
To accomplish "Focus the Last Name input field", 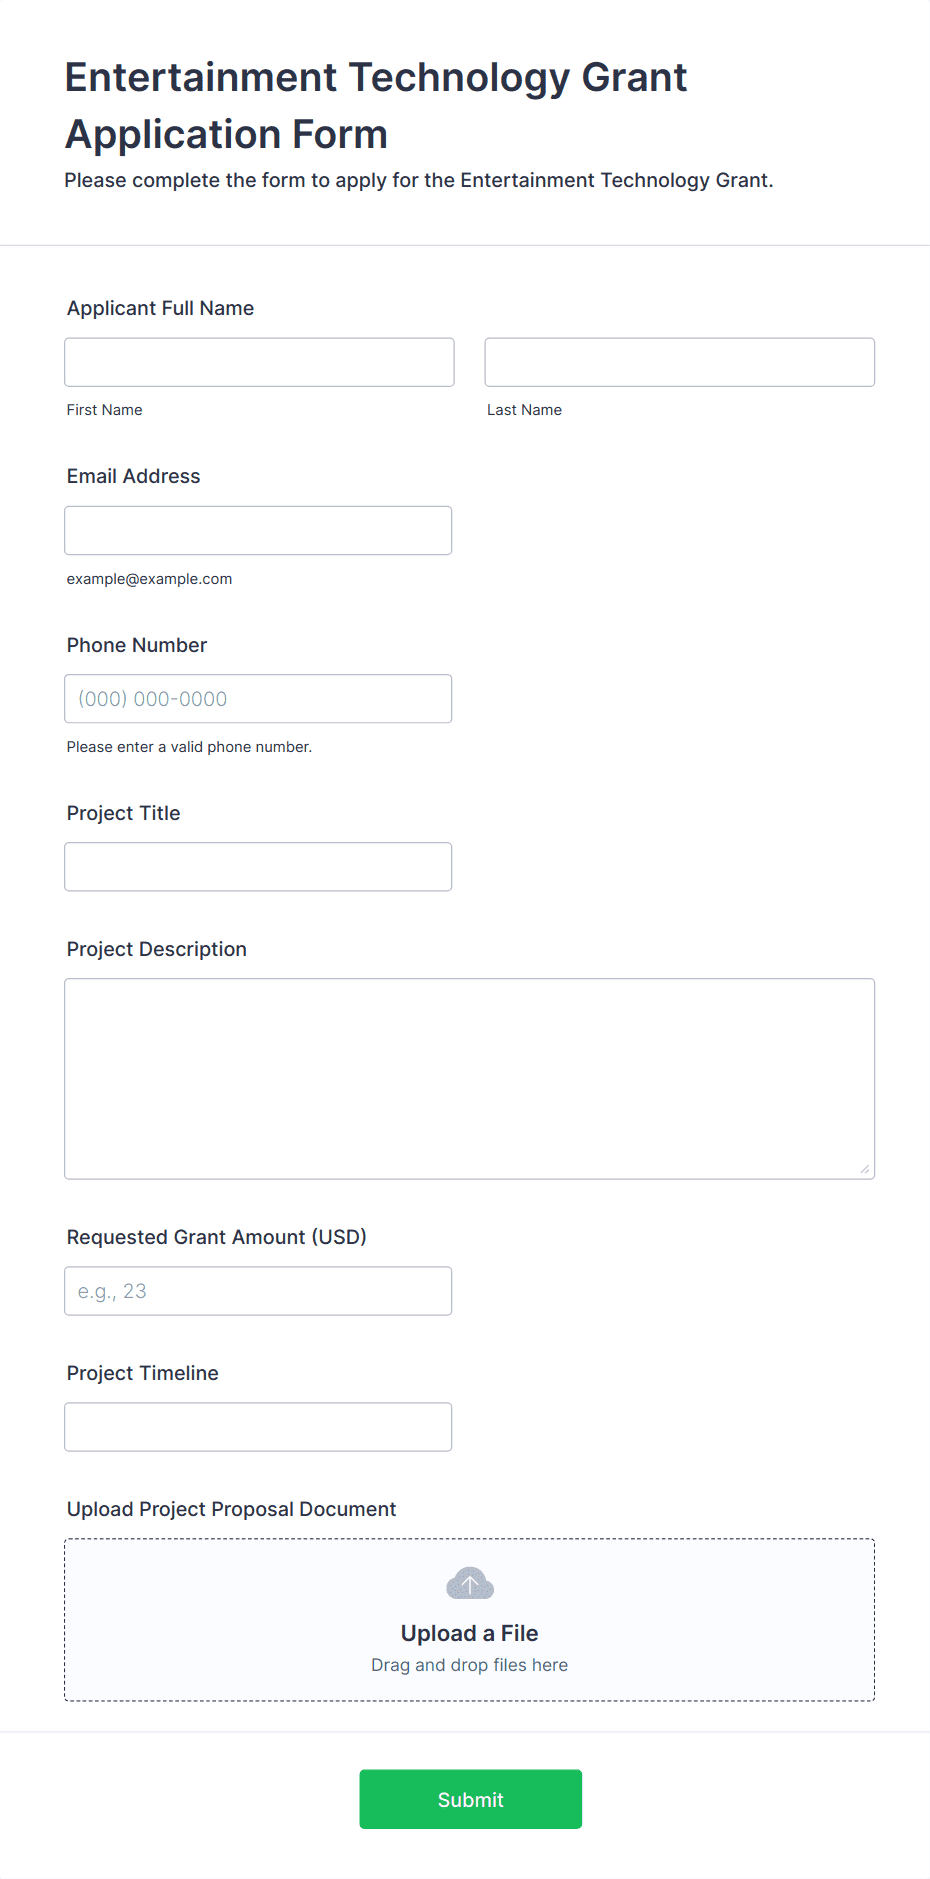I will click(679, 362).
